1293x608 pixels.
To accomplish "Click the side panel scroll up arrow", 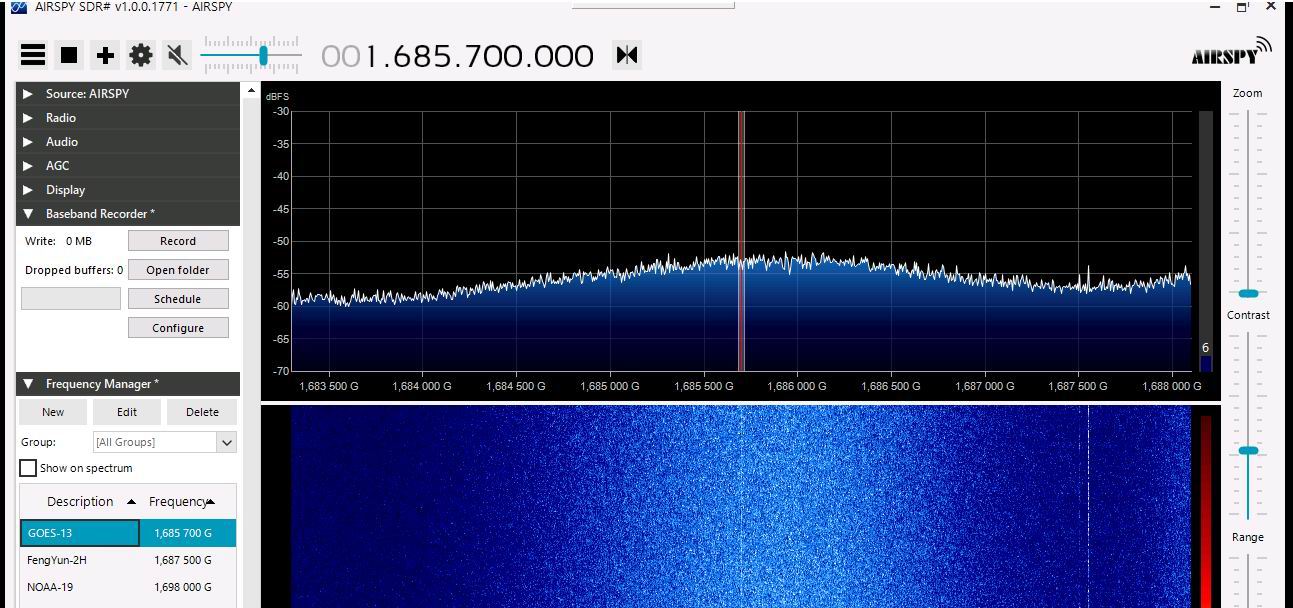I will (251, 91).
